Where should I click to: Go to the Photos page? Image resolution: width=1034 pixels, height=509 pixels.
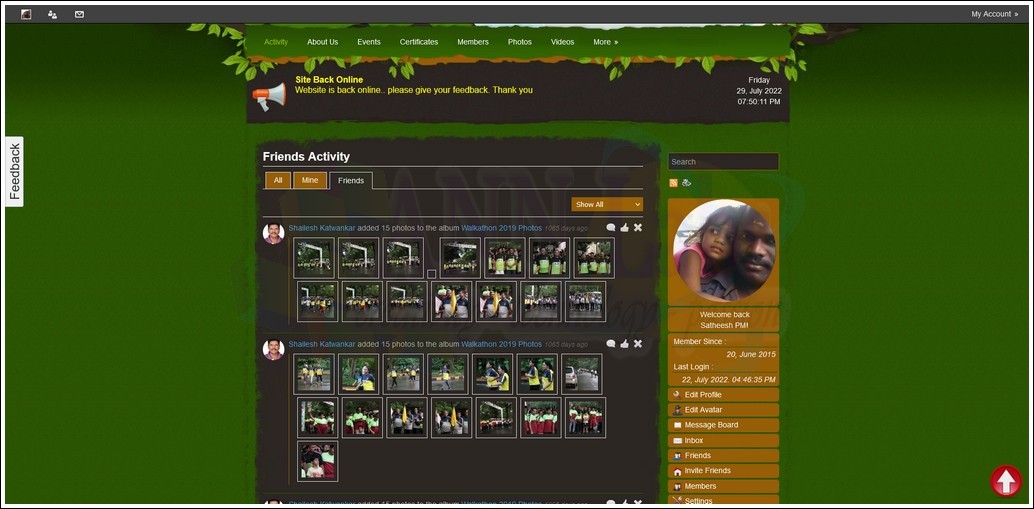[520, 42]
